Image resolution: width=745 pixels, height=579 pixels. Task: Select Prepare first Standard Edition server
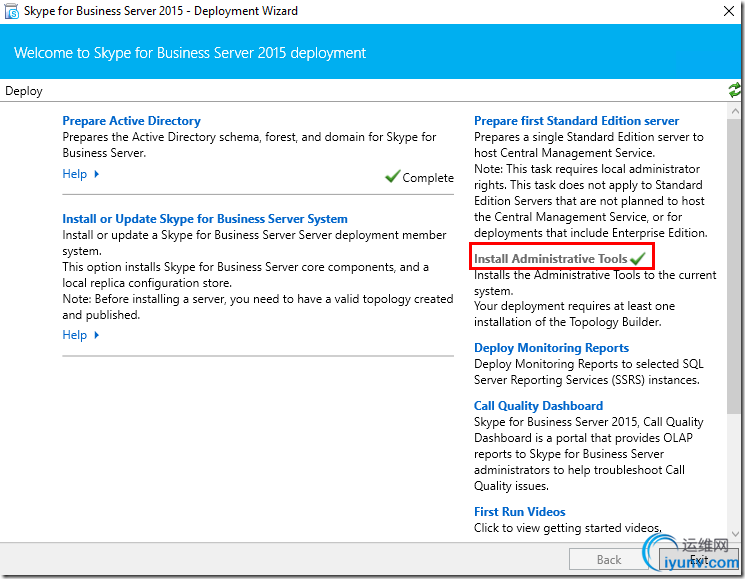(576, 121)
